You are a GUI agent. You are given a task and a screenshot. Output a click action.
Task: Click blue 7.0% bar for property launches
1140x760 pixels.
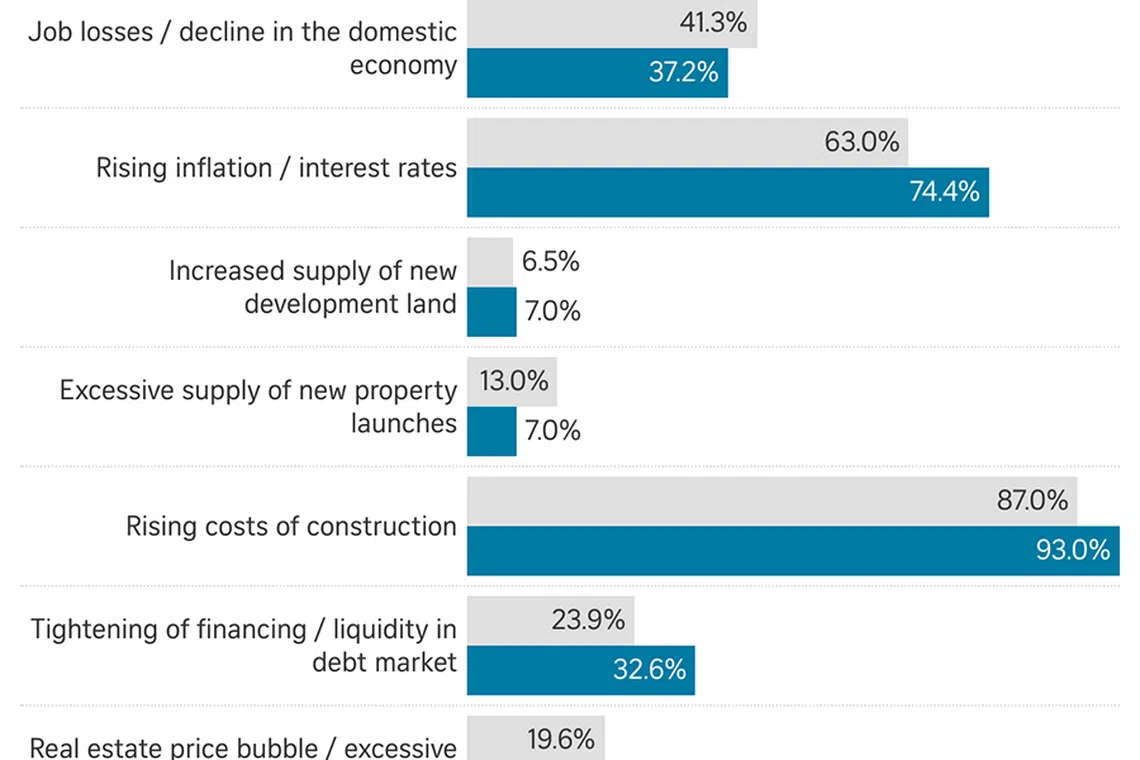tap(491, 431)
